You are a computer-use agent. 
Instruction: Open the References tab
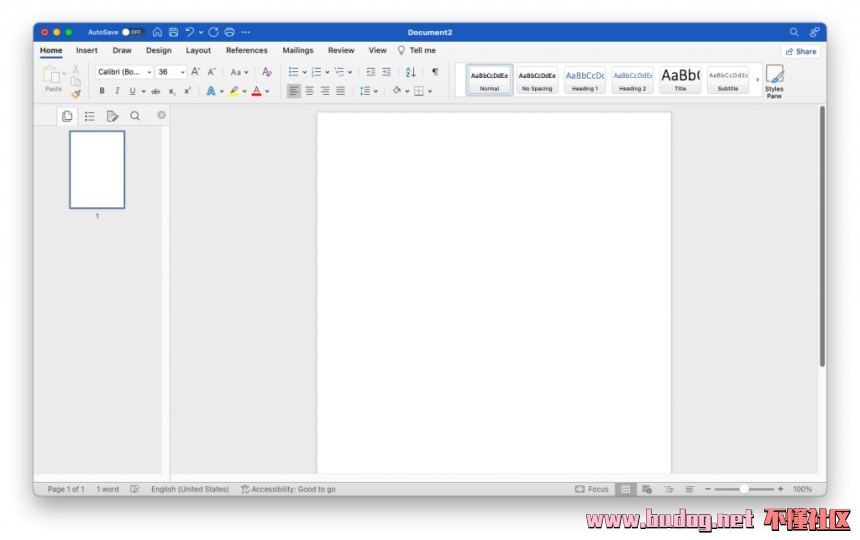[246, 50]
